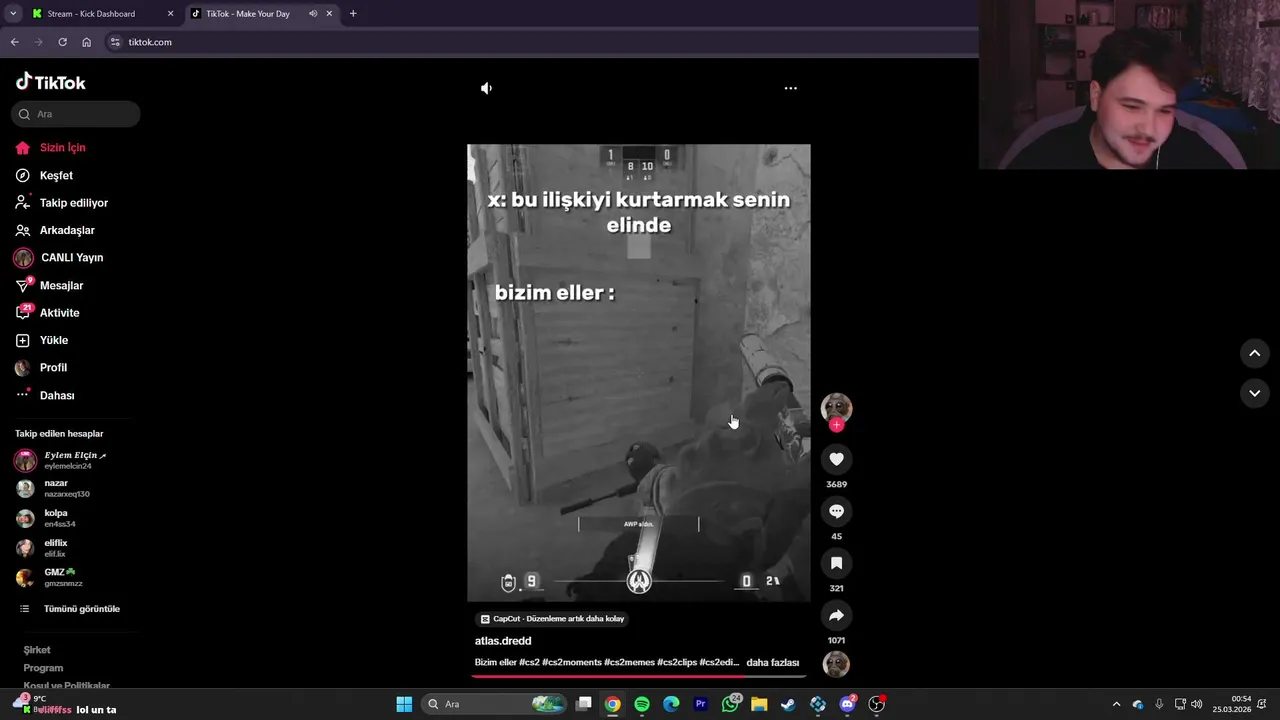This screenshot has height=720, width=1280.
Task: Open the creator's avatar beside the video
Action: coord(836,407)
